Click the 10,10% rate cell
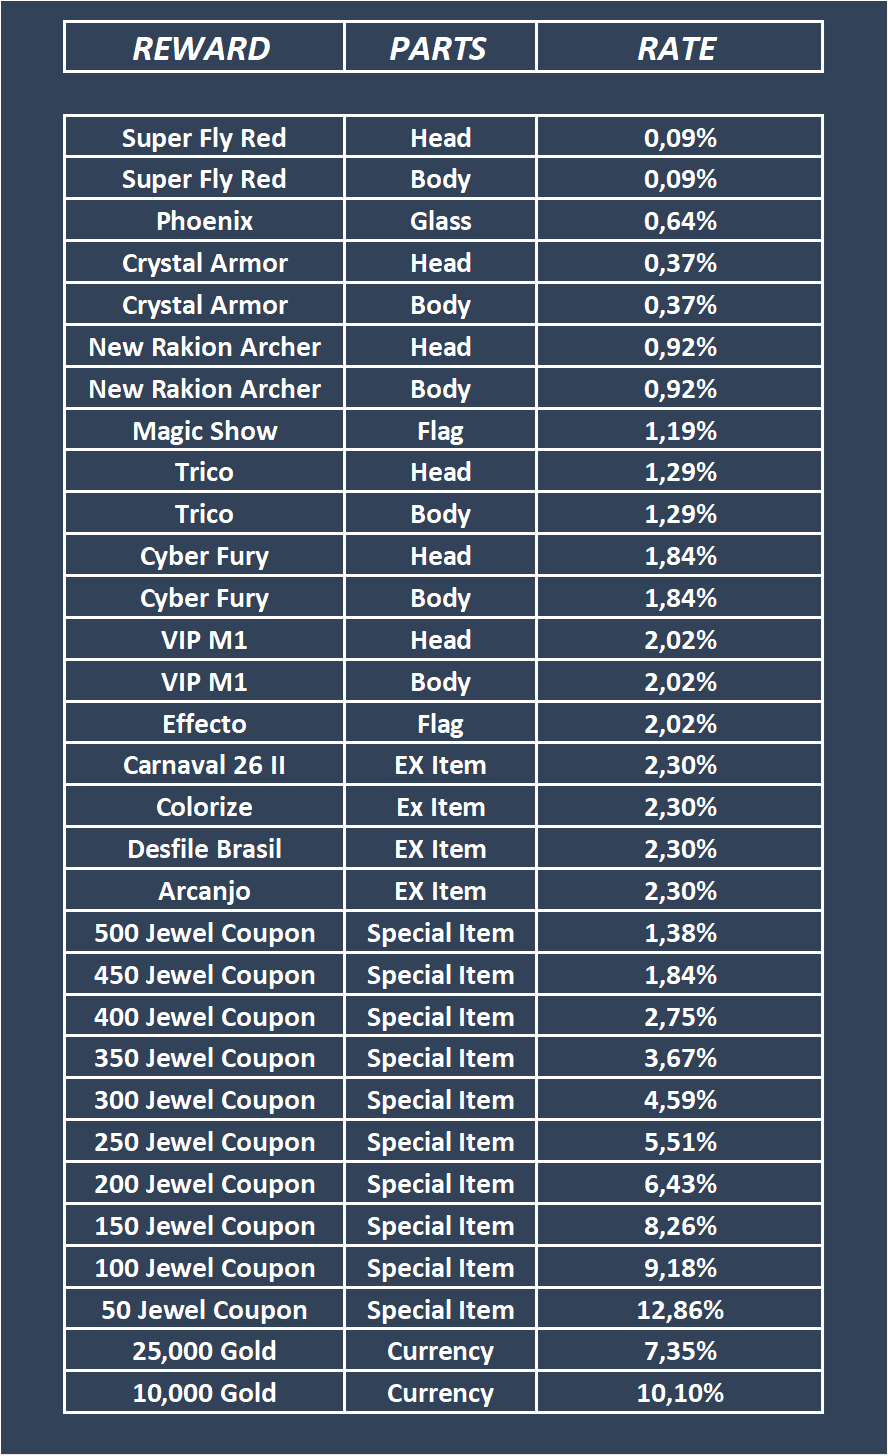 point(680,1394)
